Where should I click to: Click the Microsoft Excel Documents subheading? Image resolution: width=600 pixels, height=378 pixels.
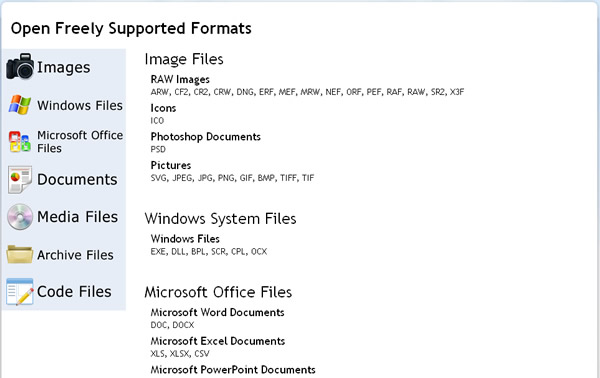point(218,341)
